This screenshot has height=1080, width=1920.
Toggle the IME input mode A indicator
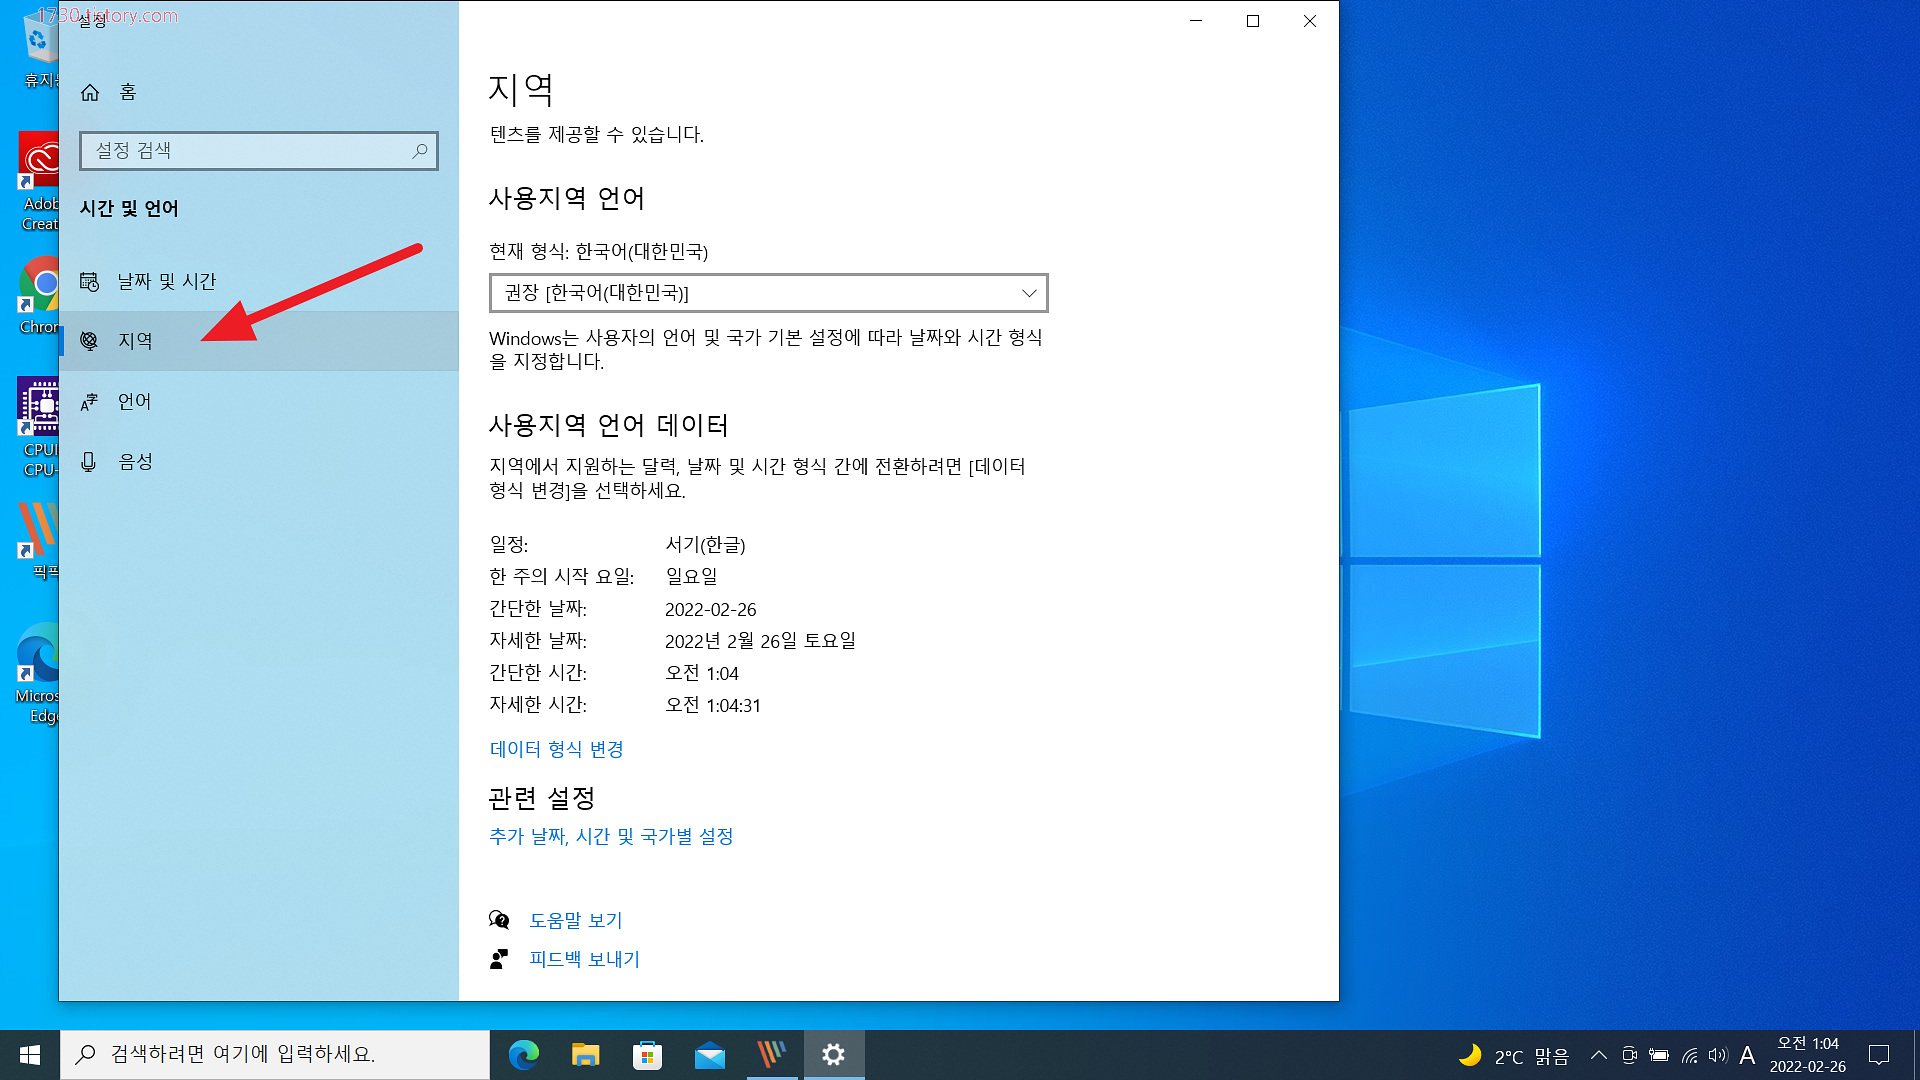click(1747, 1055)
